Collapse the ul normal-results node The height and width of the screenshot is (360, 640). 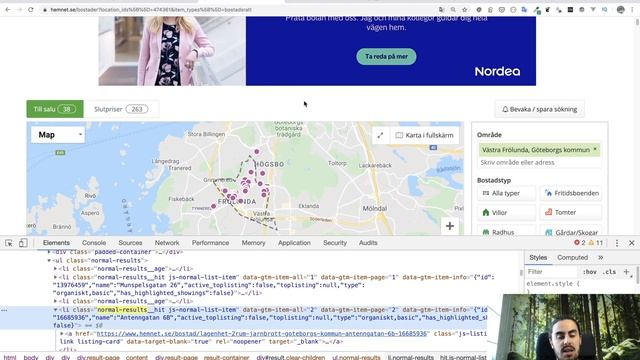(x=49, y=260)
